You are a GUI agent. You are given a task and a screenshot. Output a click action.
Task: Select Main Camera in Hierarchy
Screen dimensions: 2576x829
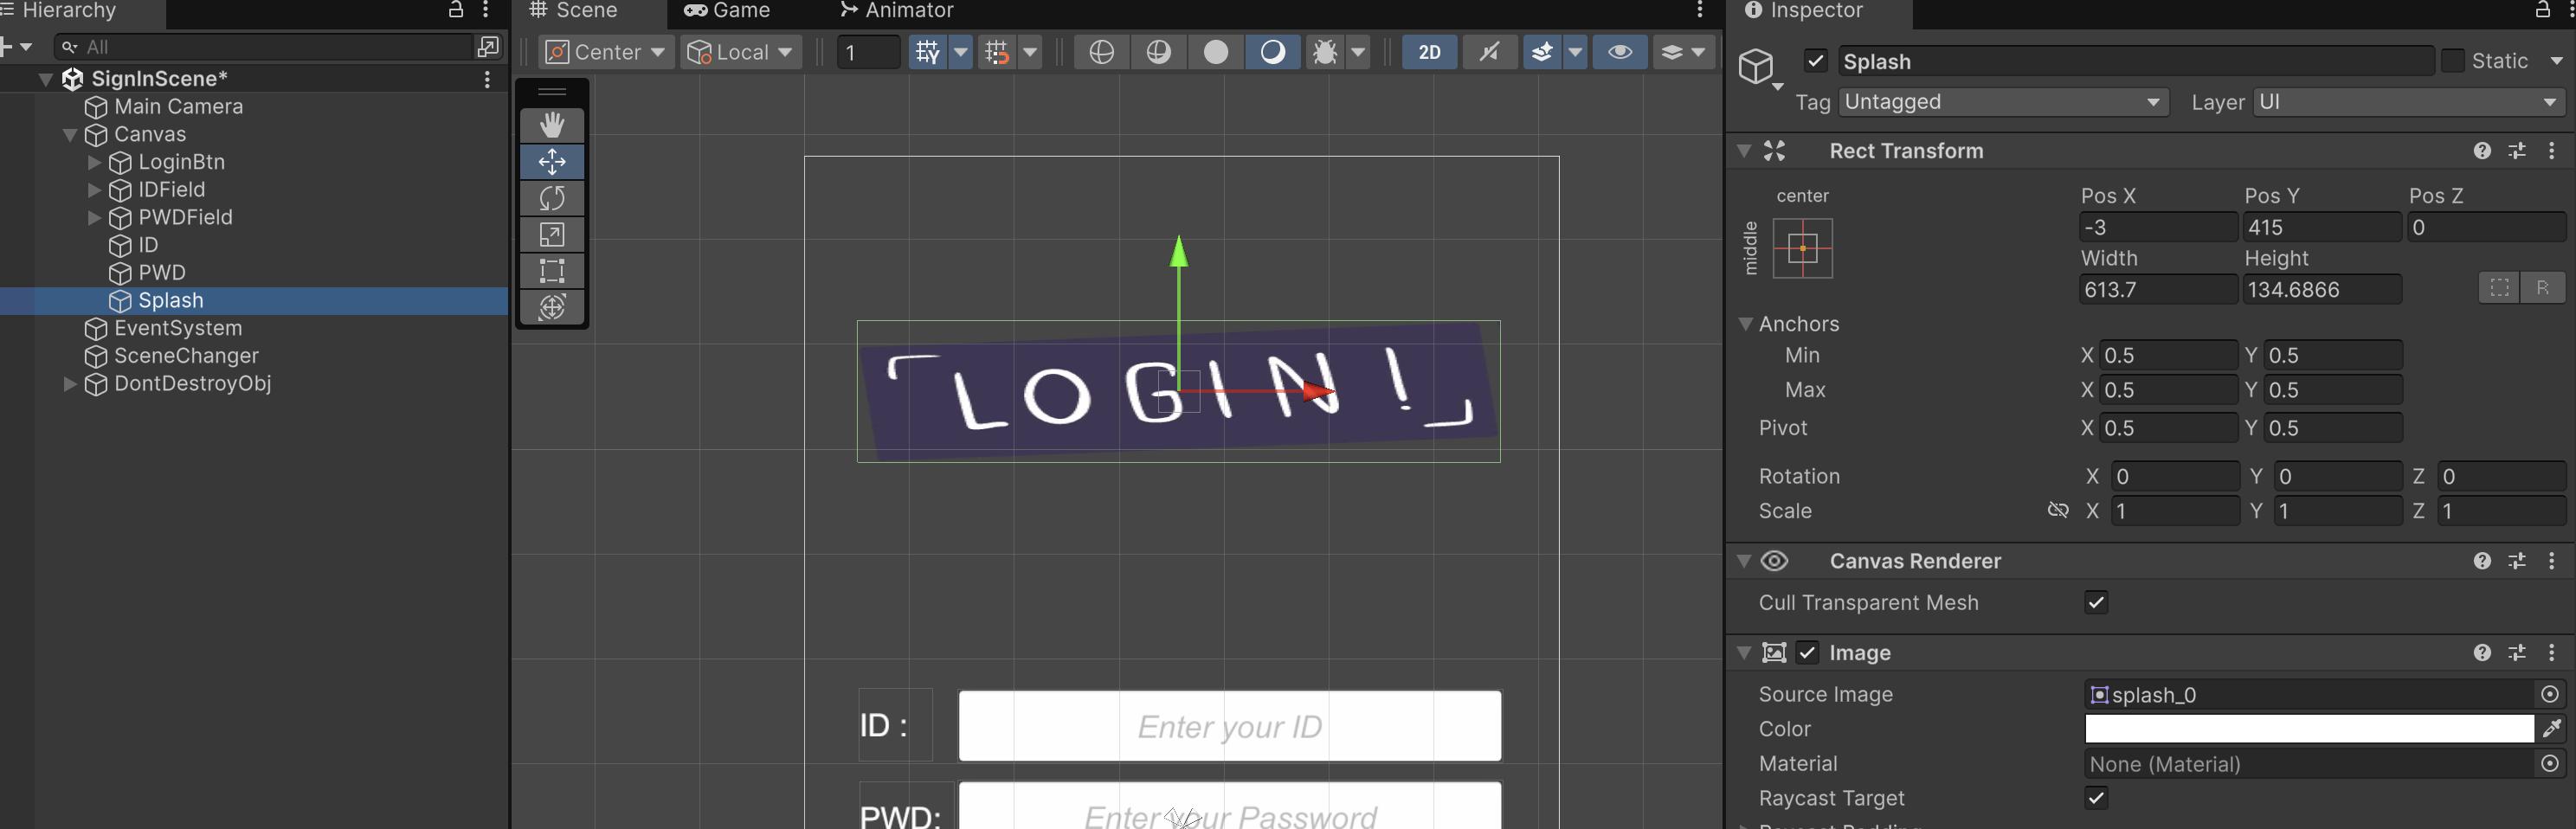[178, 107]
